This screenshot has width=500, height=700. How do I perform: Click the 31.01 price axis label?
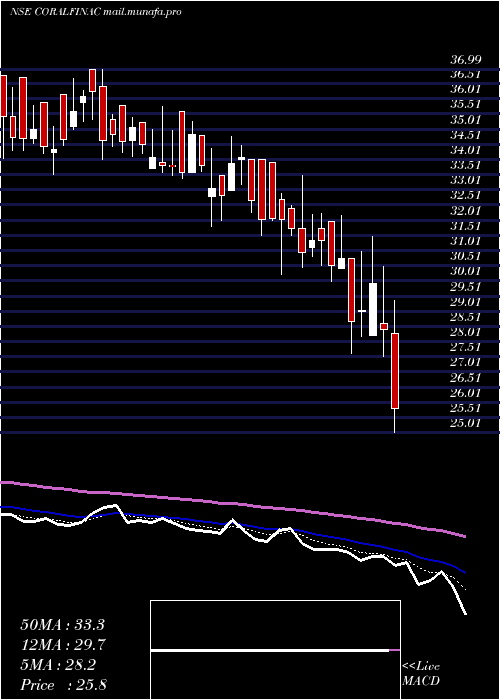pos(464,241)
